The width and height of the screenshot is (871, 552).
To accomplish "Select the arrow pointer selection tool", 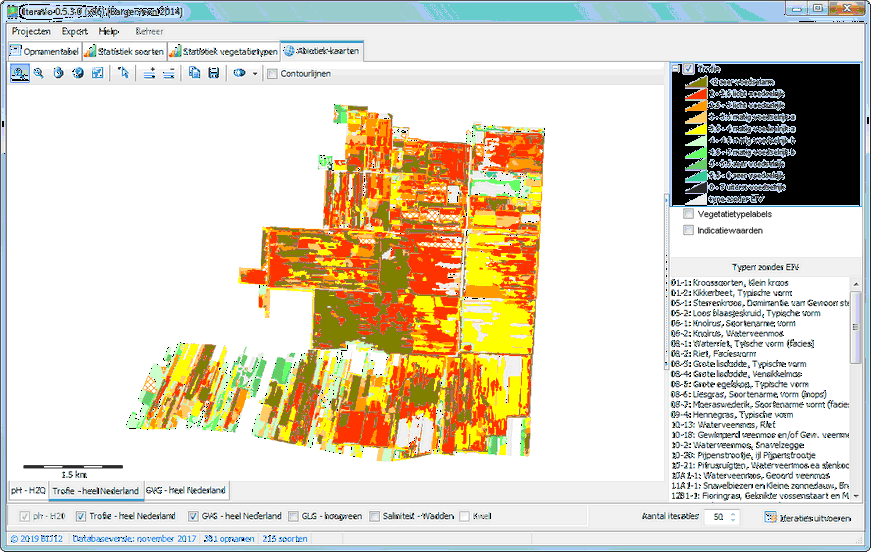I will coord(124,73).
